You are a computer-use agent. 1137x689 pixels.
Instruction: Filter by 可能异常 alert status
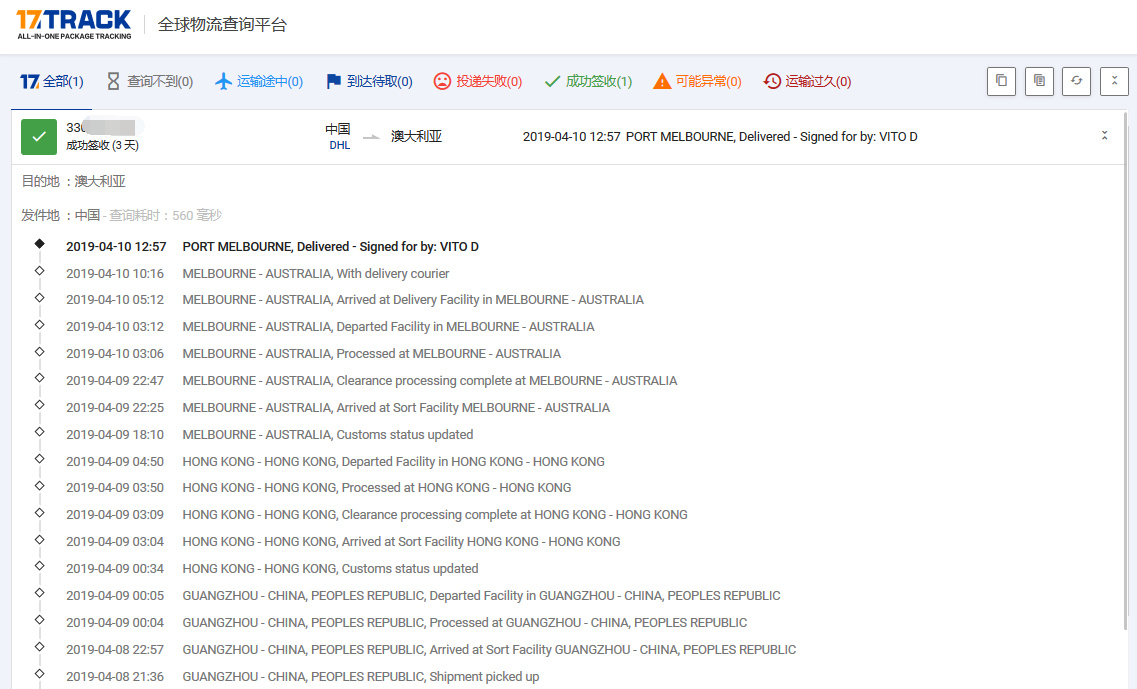(697, 82)
